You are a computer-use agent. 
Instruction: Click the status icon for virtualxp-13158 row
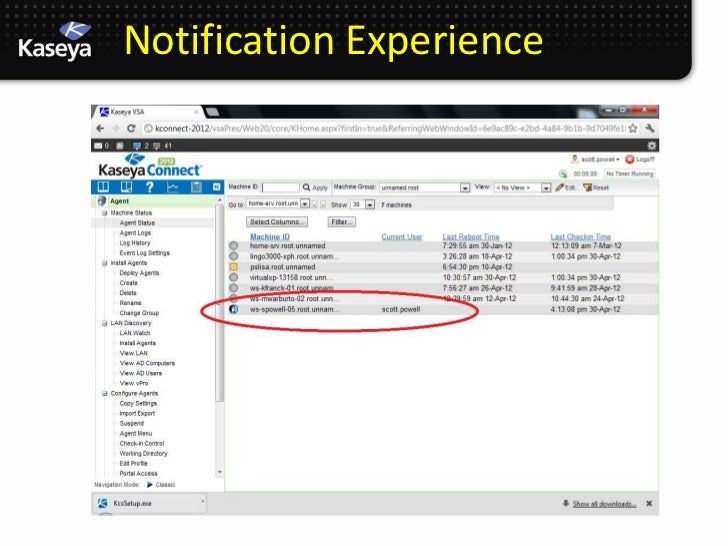(x=234, y=278)
